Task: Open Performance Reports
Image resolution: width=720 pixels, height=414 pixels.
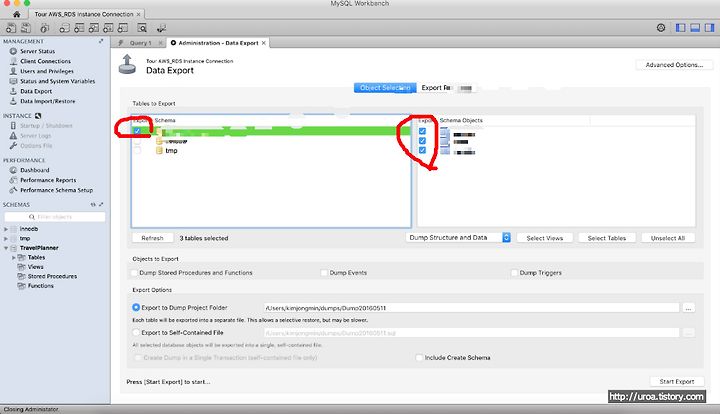Action: click(x=48, y=180)
